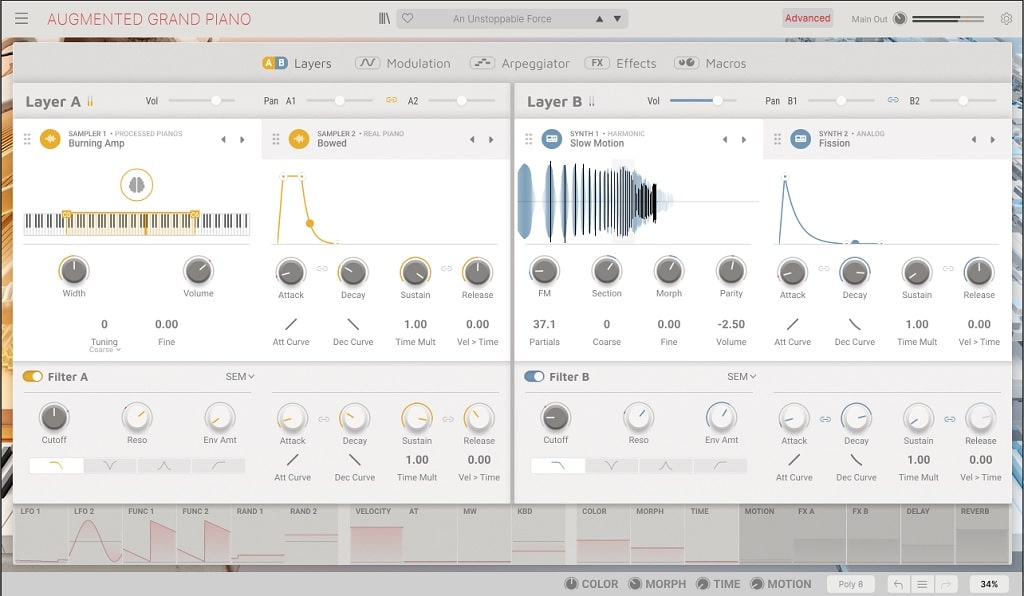Switch to Layers tab
Screen dimensions: 1024x596
(296, 63)
